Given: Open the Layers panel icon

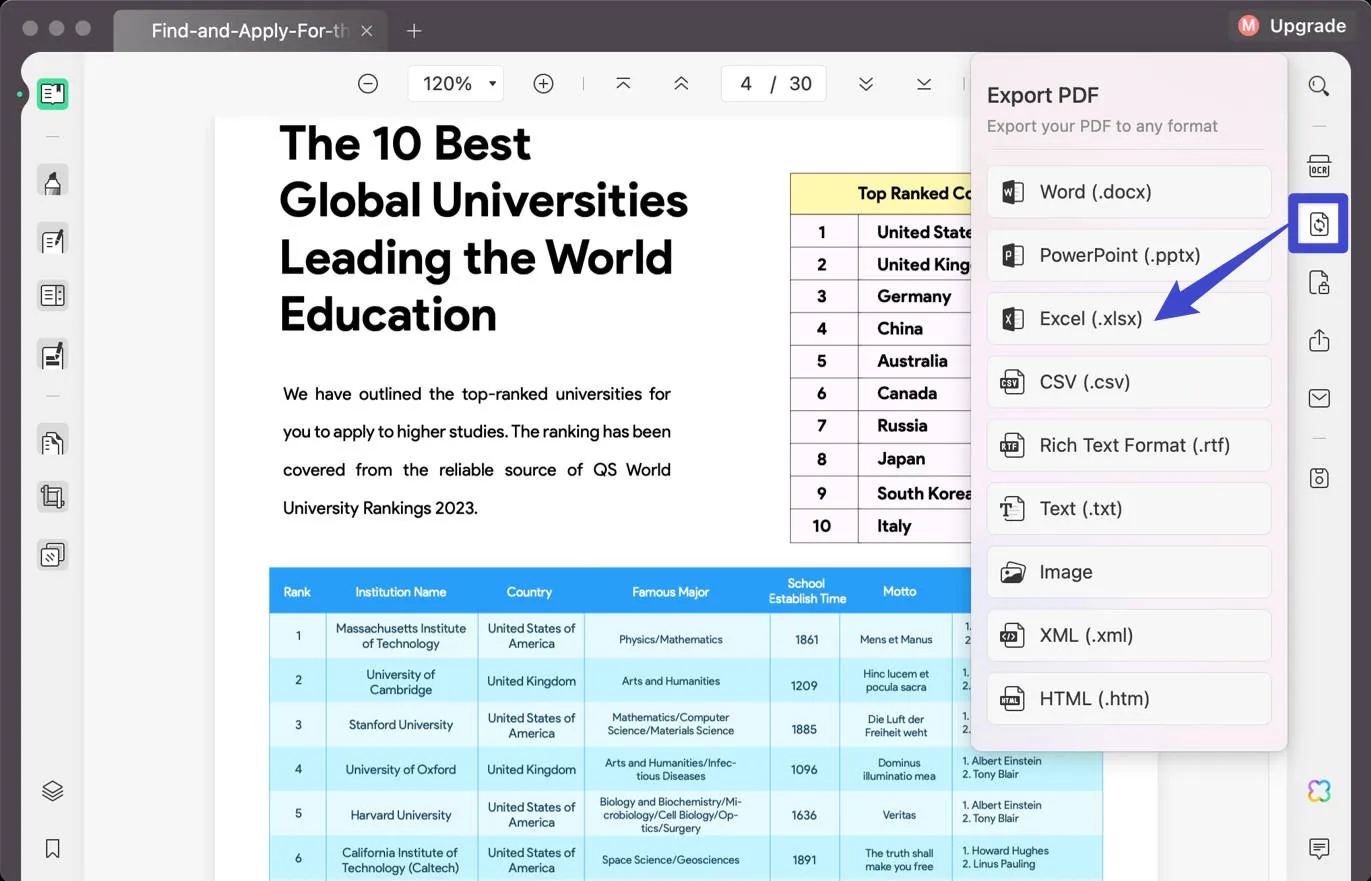Looking at the screenshot, I should point(53,791).
